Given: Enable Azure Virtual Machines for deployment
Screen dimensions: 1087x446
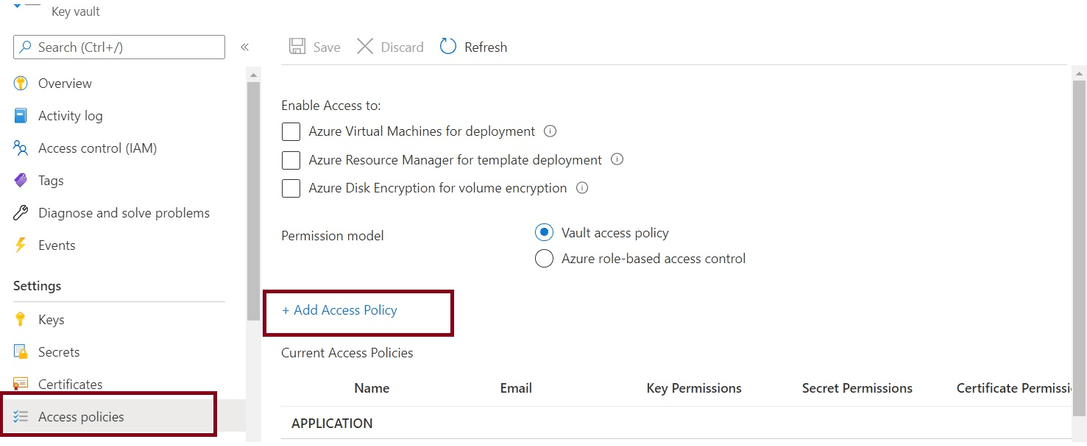Looking at the screenshot, I should [291, 131].
